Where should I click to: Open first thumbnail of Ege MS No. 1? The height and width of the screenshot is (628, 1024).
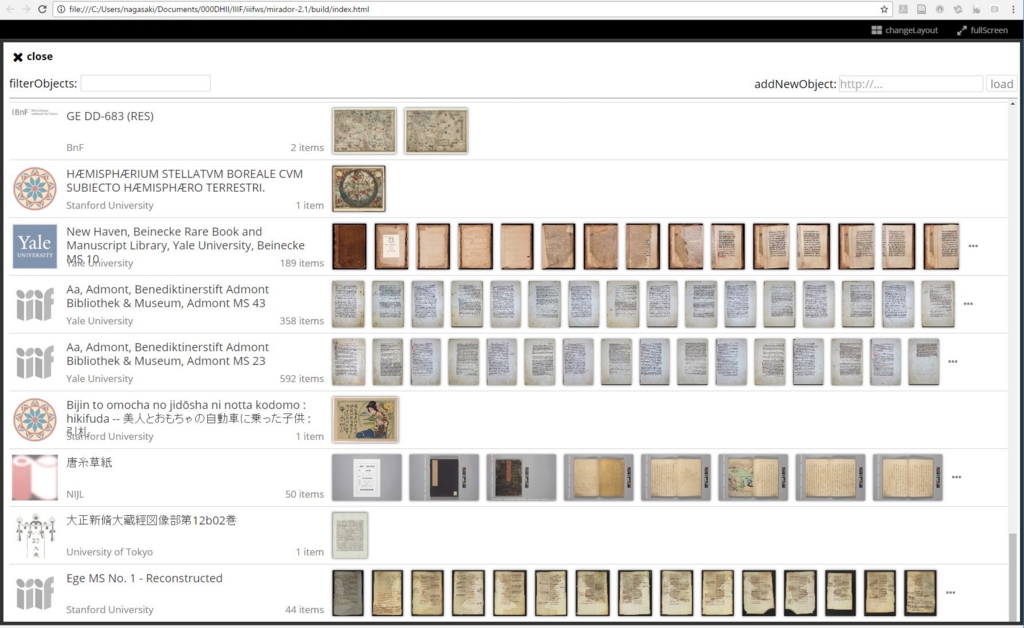(x=348, y=593)
